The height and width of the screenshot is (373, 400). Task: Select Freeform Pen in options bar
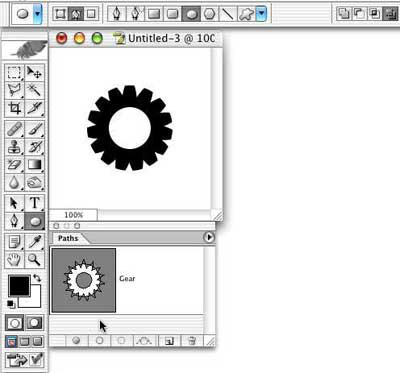[135, 14]
